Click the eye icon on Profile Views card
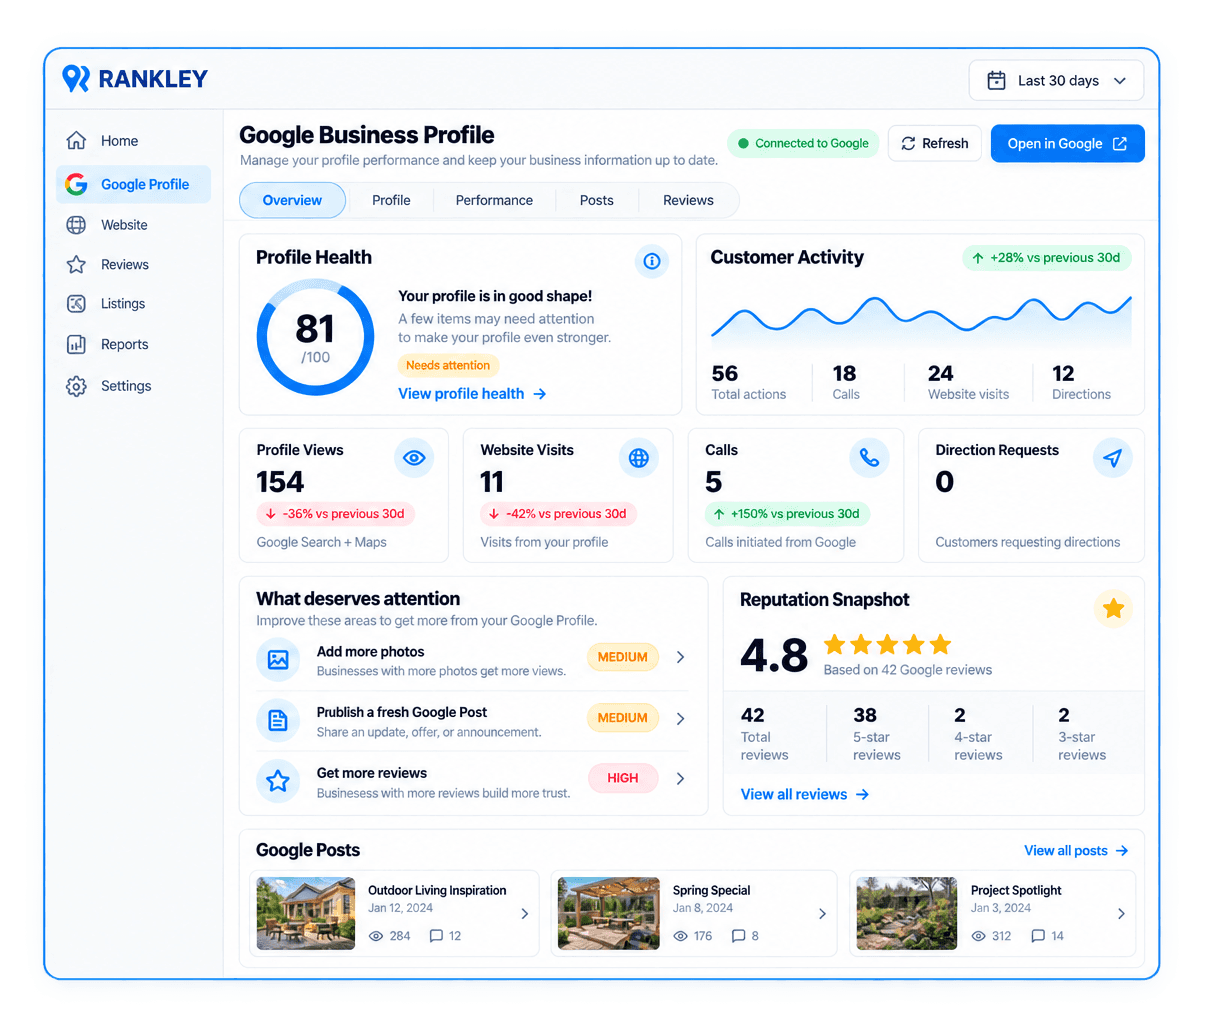Viewport: 1211px width, 1018px height. 414,458
